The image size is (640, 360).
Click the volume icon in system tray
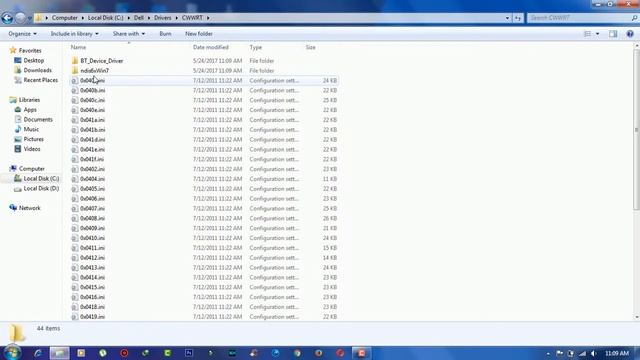pyautogui.click(x=593, y=353)
